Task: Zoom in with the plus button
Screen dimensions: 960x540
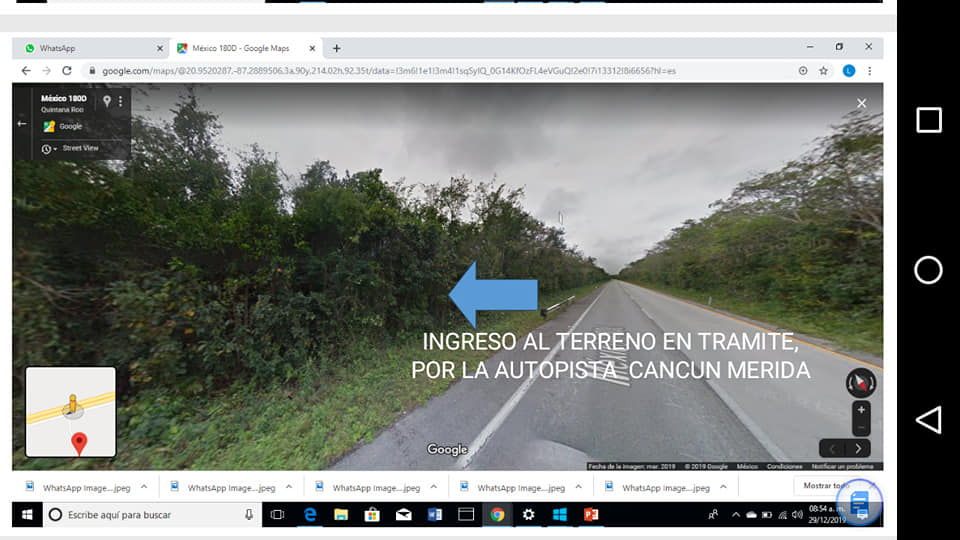Action: pos(861,409)
